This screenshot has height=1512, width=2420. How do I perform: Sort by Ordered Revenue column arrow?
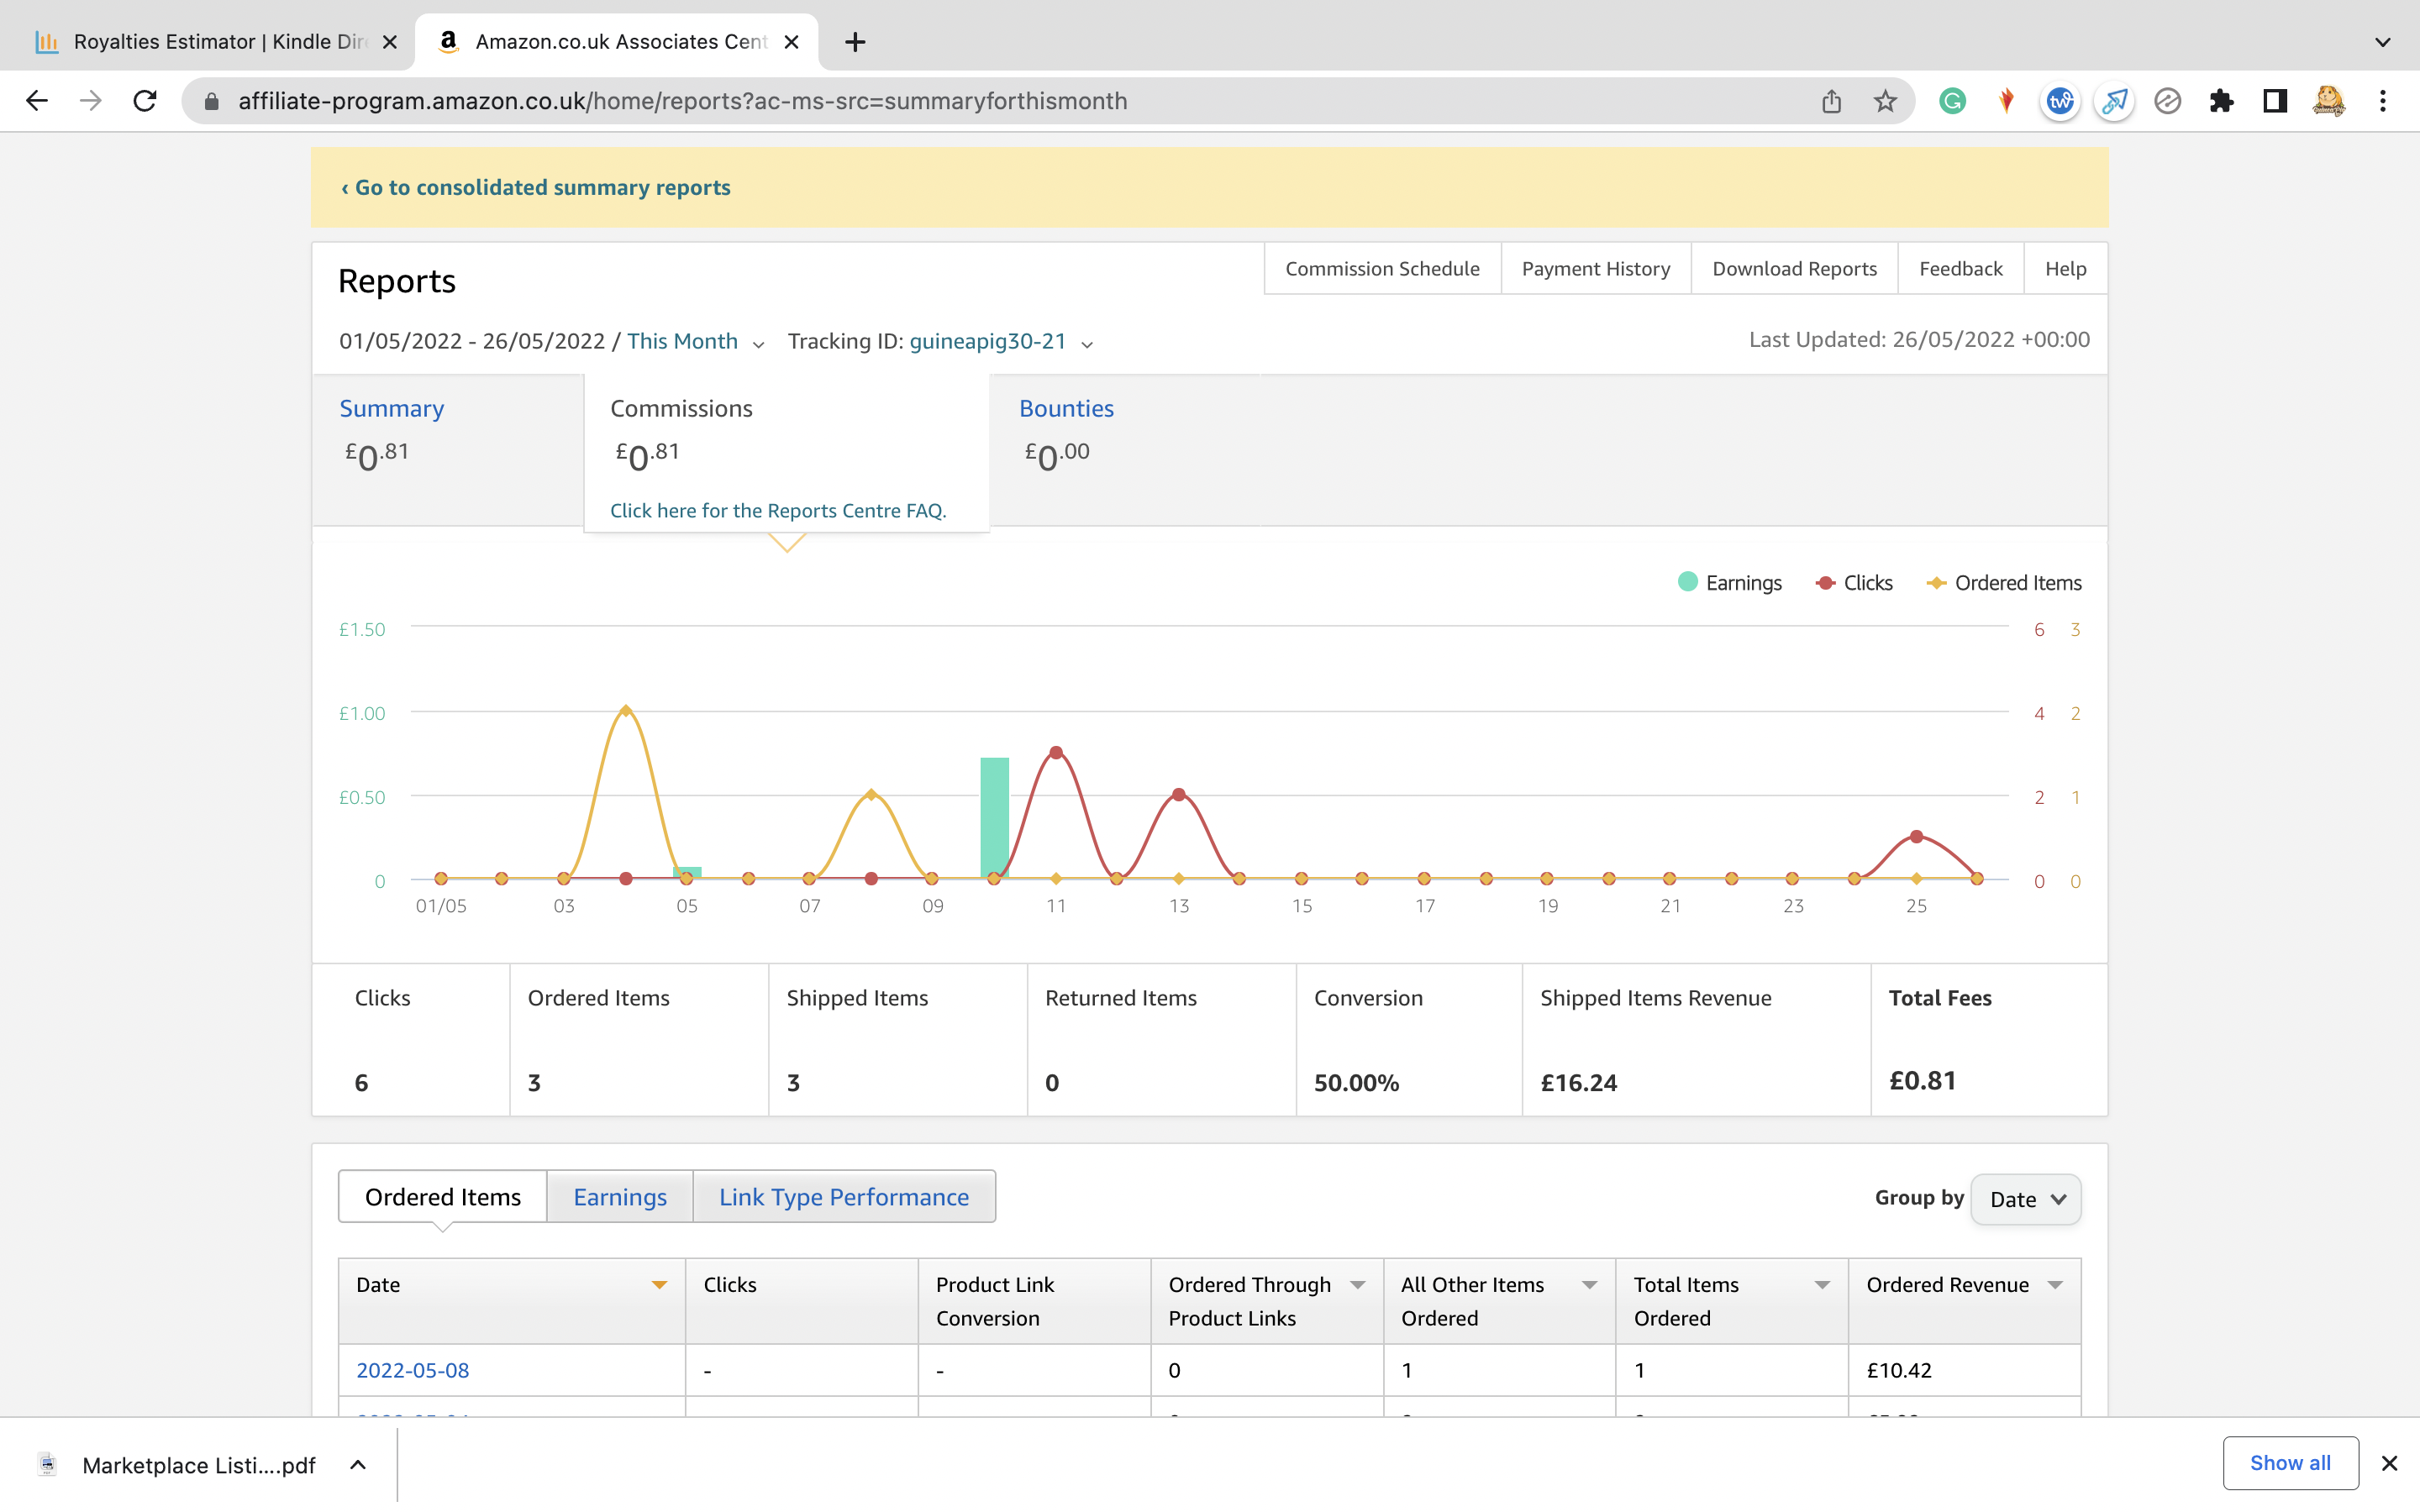tap(2055, 1285)
